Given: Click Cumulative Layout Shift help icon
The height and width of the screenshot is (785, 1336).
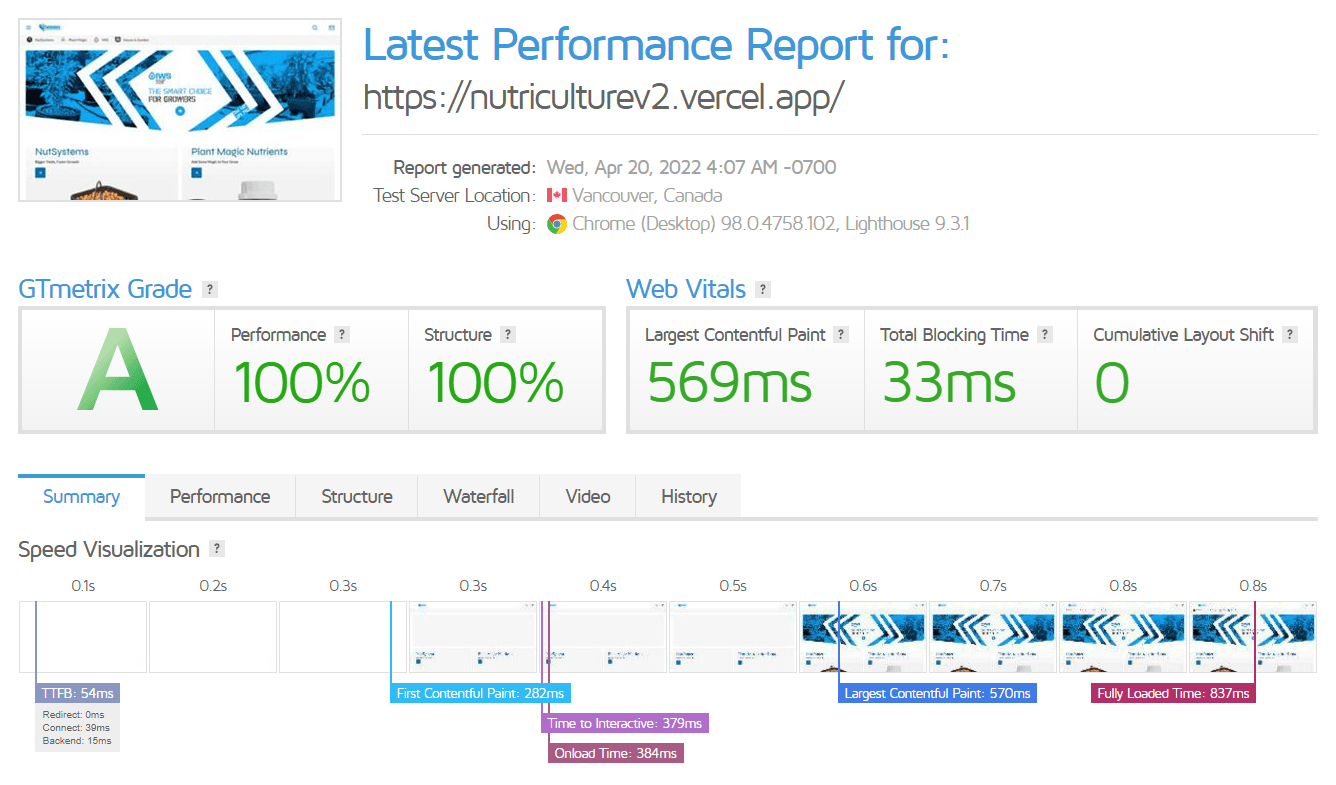Looking at the screenshot, I should pos(1290,335).
